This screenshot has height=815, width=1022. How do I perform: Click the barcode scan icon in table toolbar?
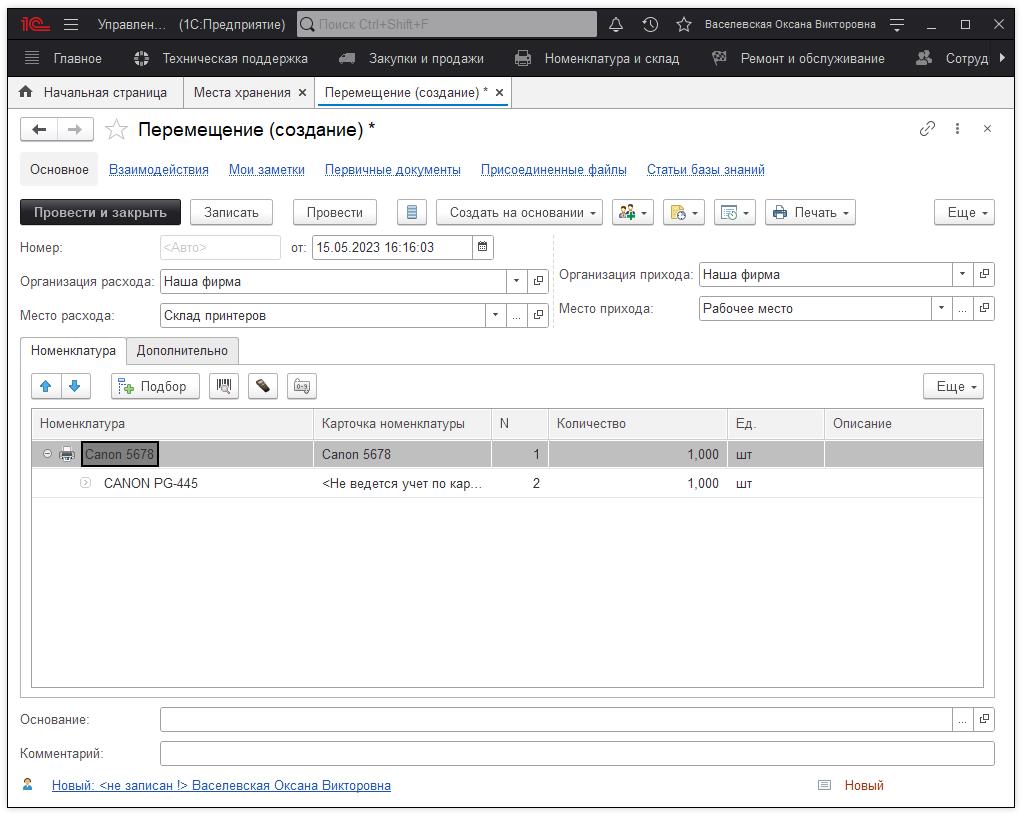click(x=224, y=386)
